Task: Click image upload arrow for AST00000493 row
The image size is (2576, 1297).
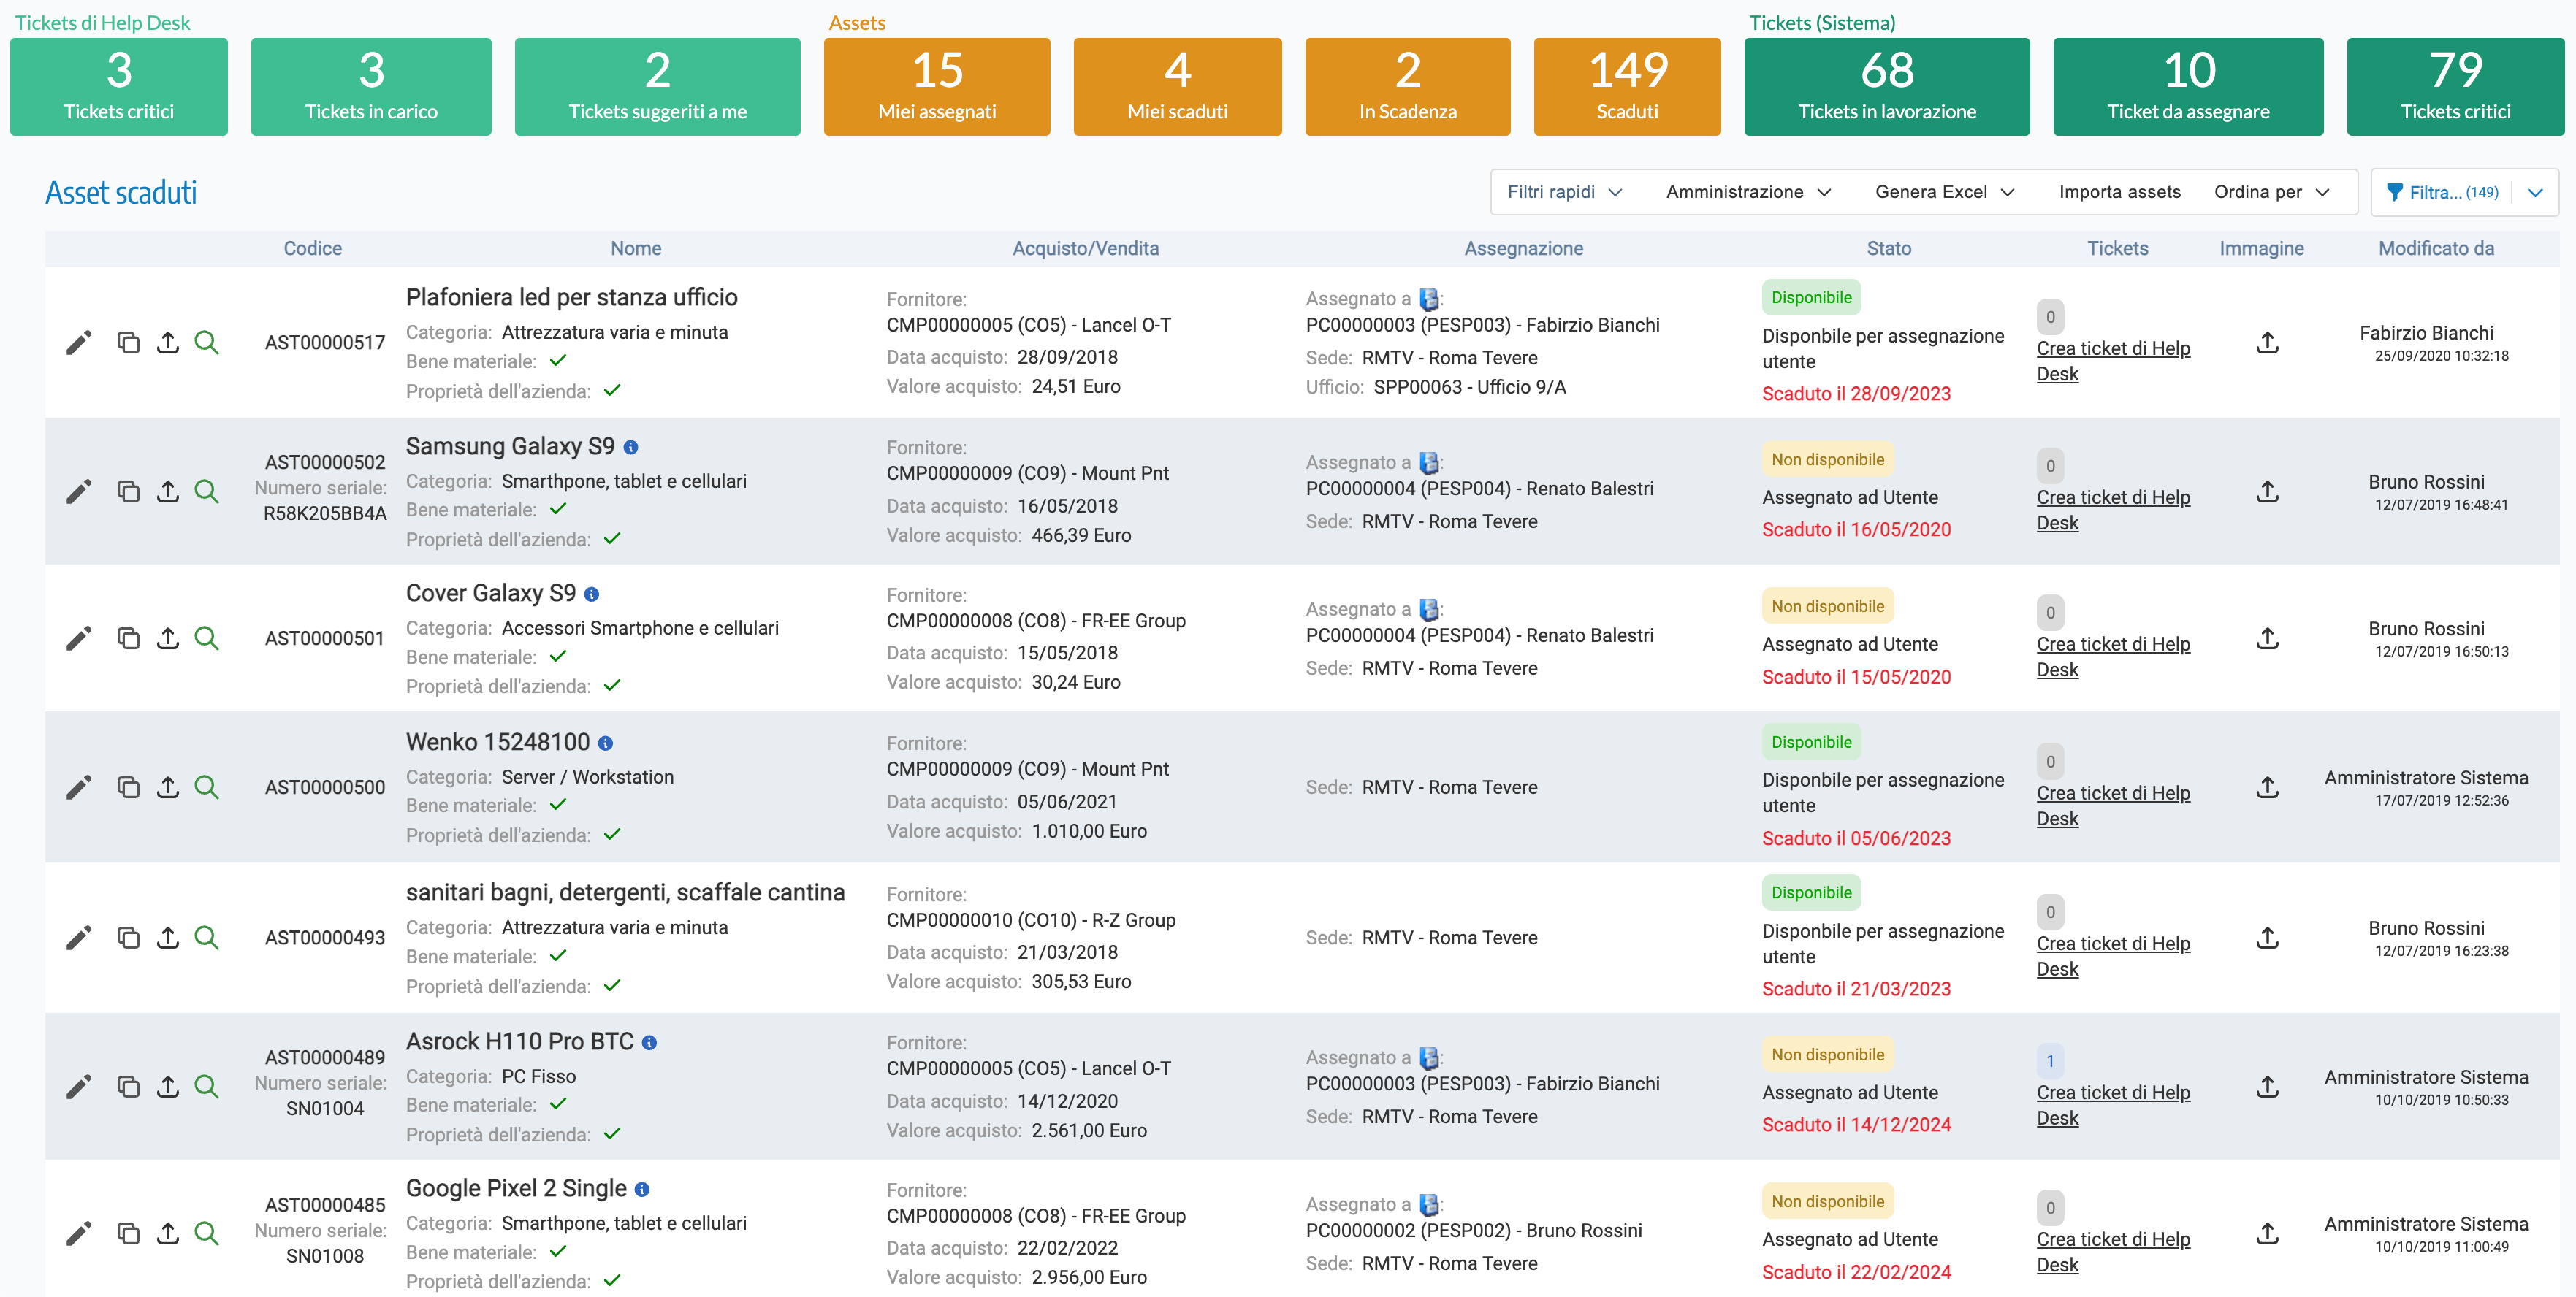Action: click(x=2267, y=937)
